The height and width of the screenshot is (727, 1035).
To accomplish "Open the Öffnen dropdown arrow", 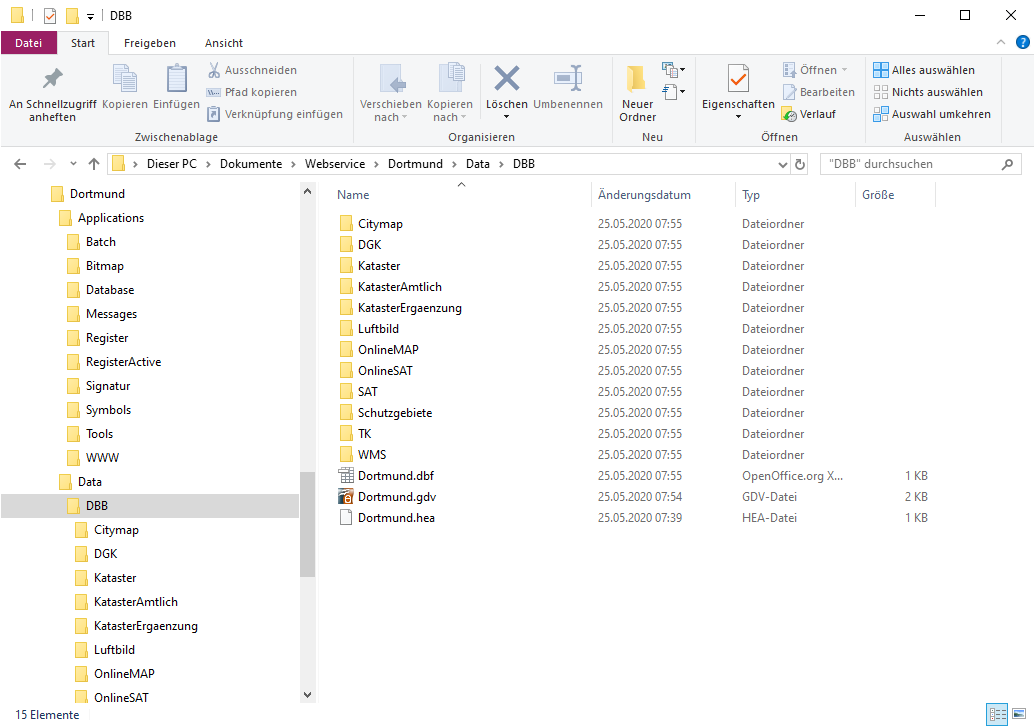I will pyautogui.click(x=844, y=70).
